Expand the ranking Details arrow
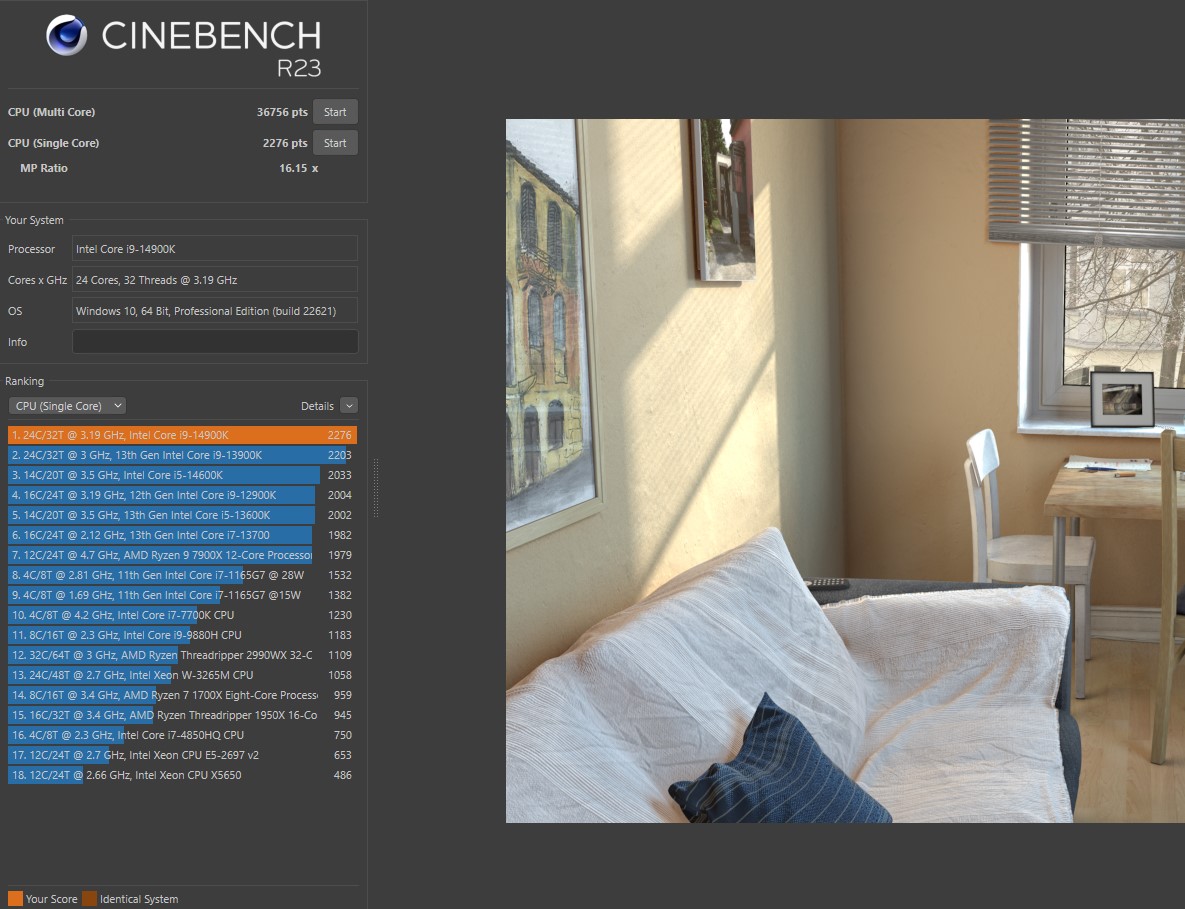Viewport: 1185px width, 909px height. [x=348, y=406]
